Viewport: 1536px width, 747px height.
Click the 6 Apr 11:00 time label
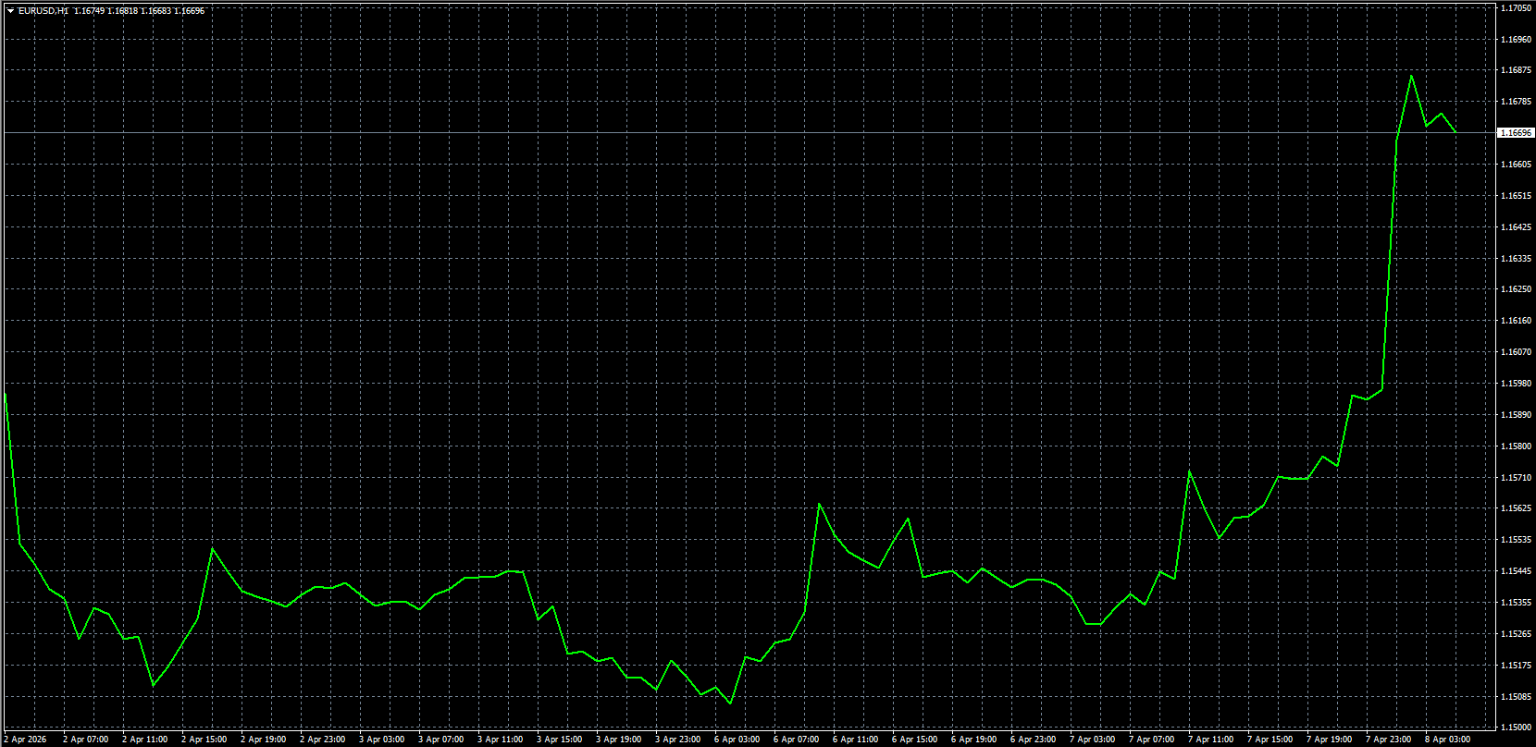click(x=856, y=740)
